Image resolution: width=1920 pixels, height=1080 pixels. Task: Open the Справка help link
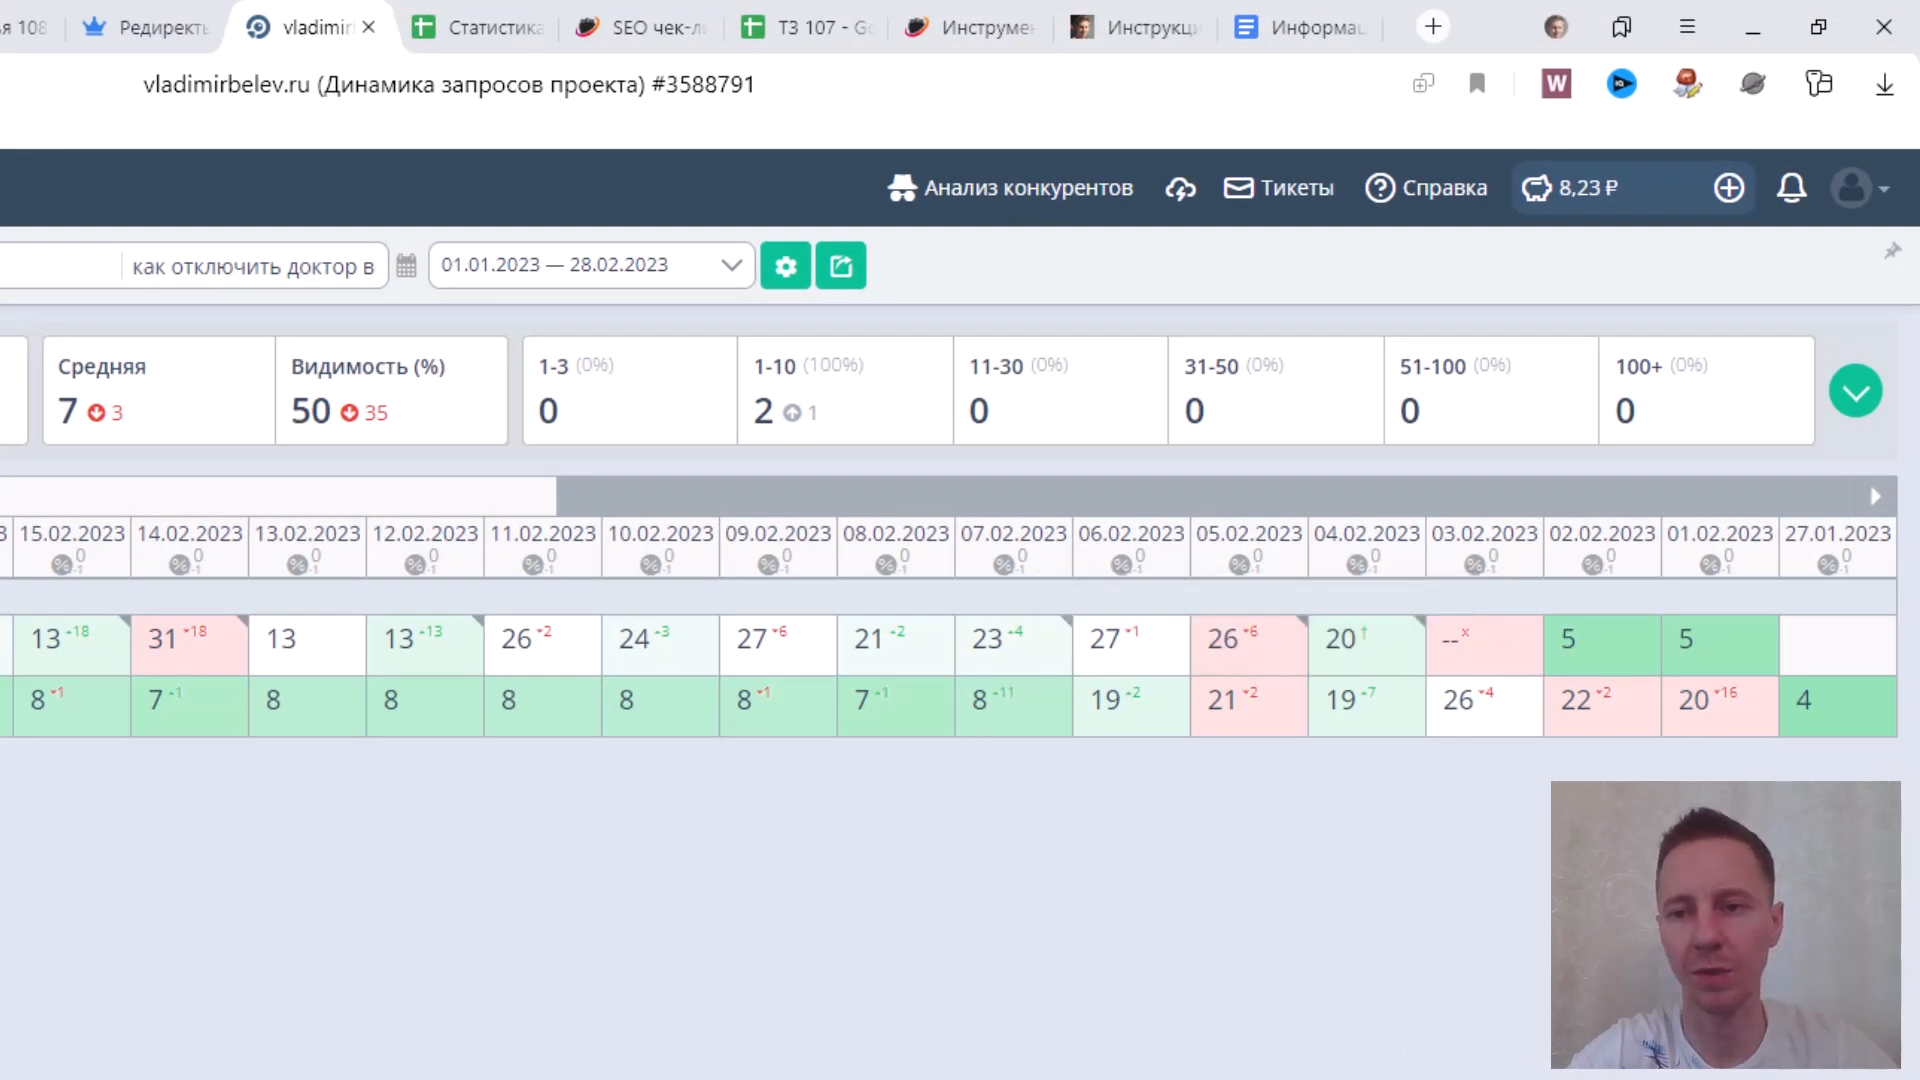(x=1426, y=188)
